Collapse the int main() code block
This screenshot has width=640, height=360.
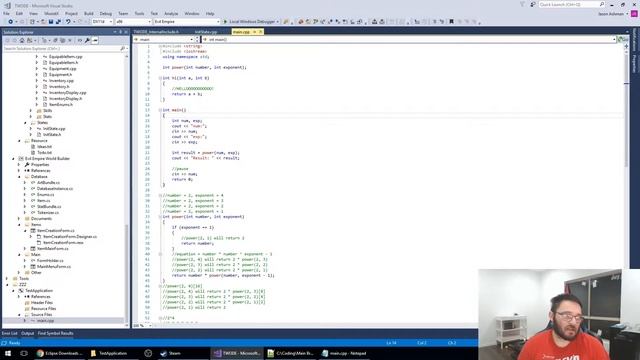pyautogui.click(x=160, y=110)
